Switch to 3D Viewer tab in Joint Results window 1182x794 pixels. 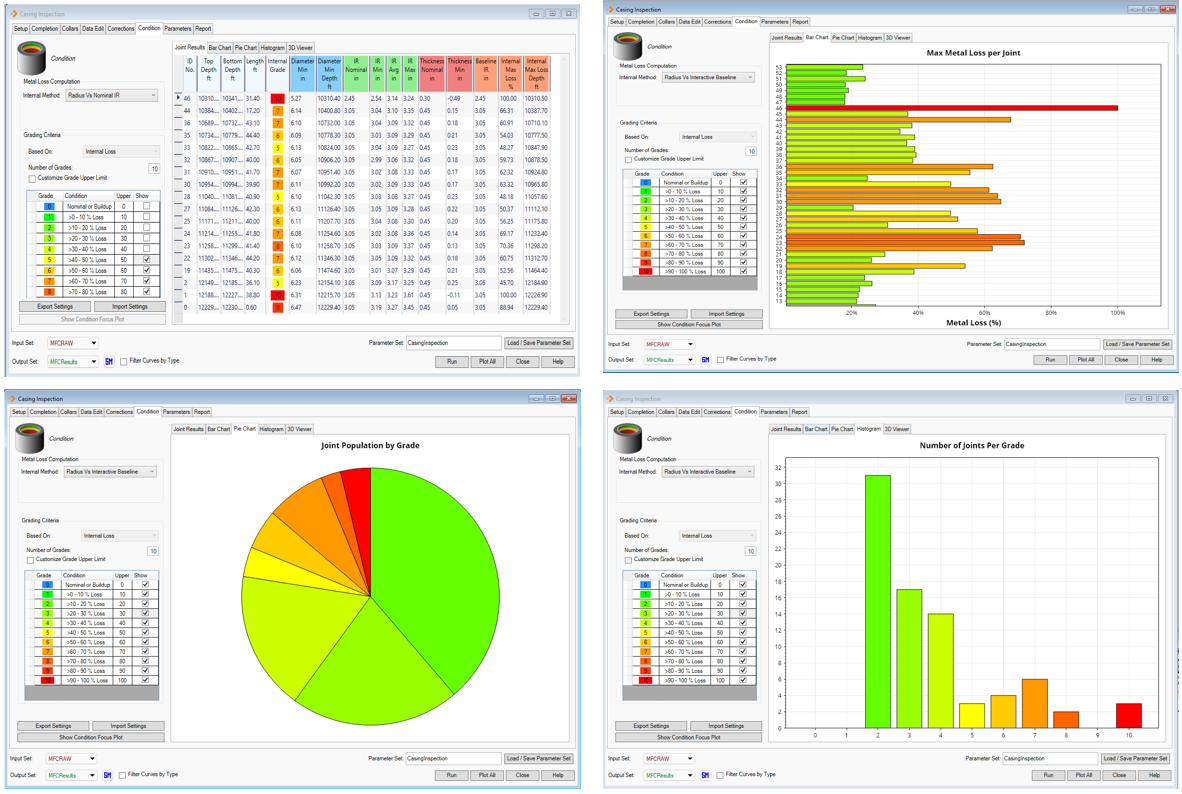[300, 48]
